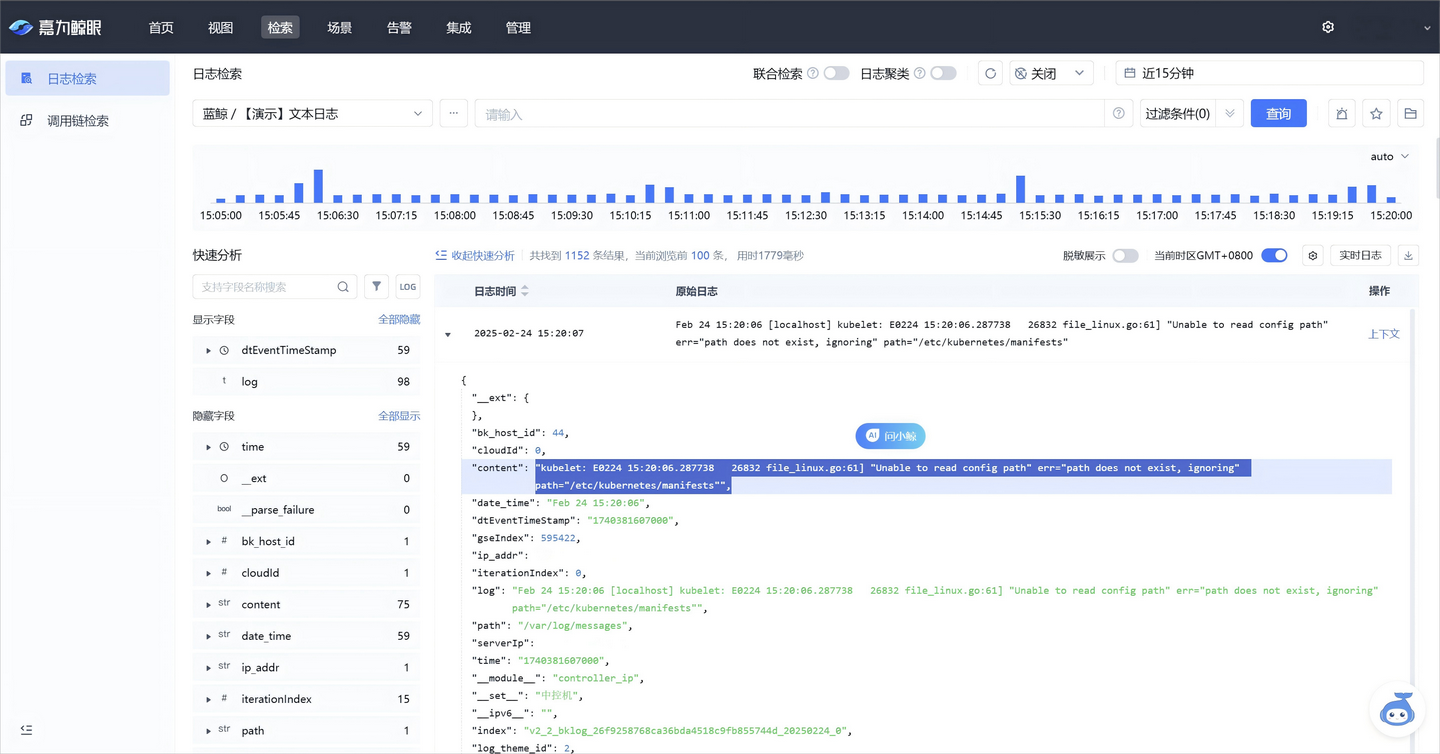The image size is (1440, 754).
Task: Click the 近15分钟 time range picker
Action: (1269, 73)
